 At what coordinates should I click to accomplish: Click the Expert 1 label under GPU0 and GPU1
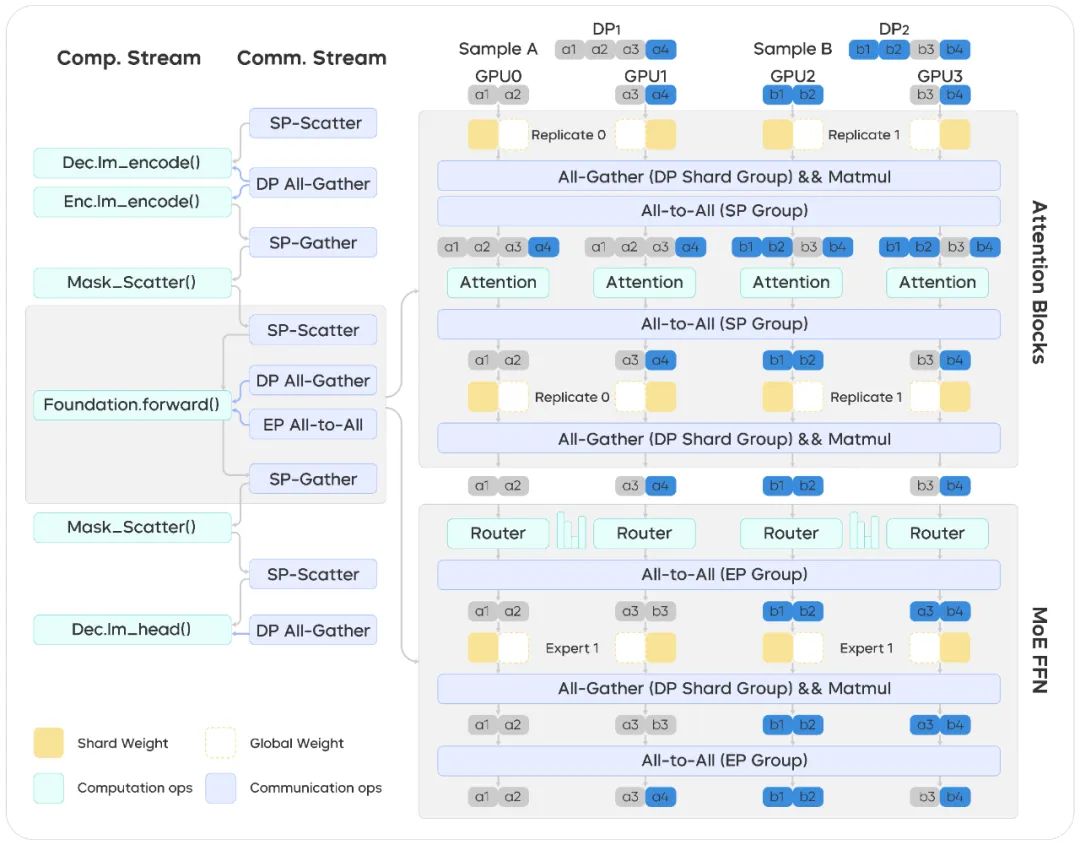[572, 648]
